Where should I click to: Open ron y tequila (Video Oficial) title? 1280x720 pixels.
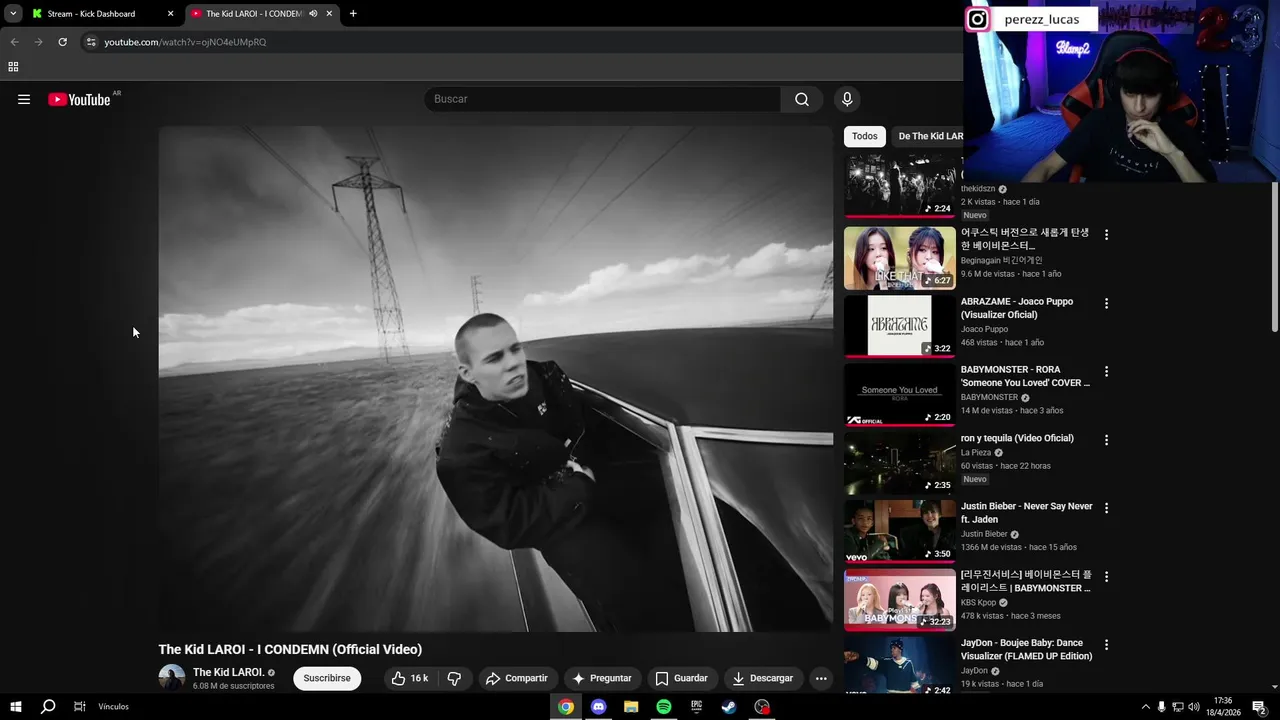(x=1017, y=438)
